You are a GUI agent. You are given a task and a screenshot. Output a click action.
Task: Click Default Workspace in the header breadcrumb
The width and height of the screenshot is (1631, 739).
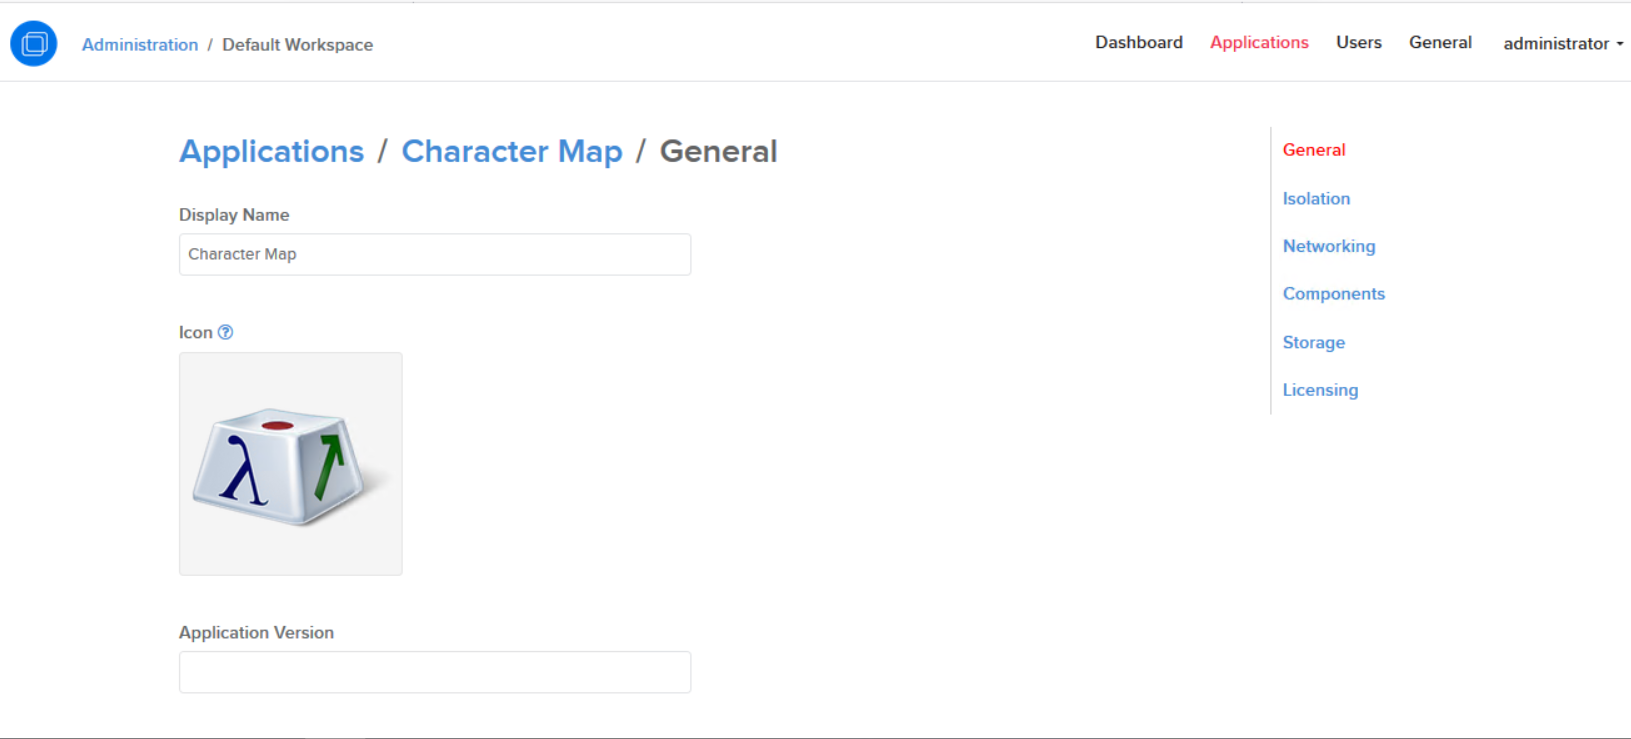point(297,45)
